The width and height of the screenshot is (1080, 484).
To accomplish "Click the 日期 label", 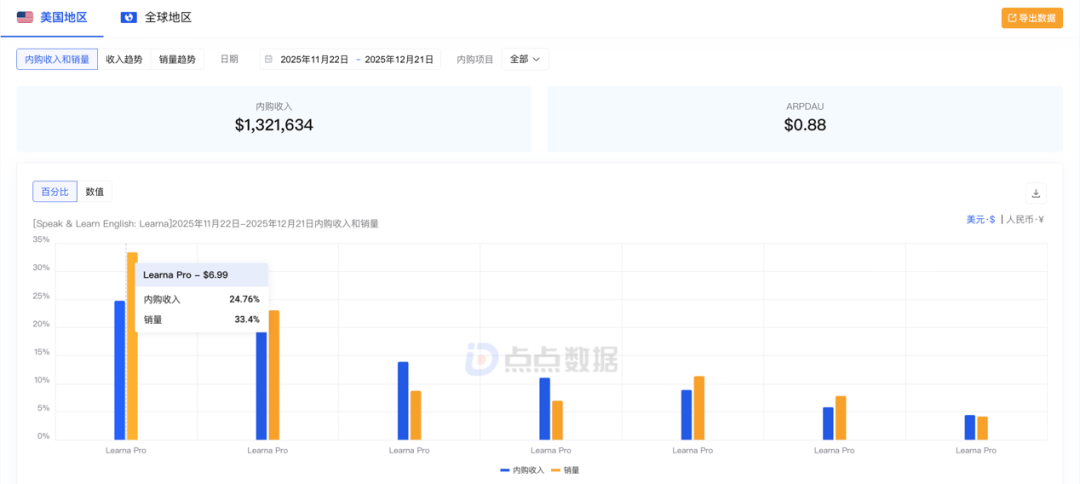I will tap(229, 59).
